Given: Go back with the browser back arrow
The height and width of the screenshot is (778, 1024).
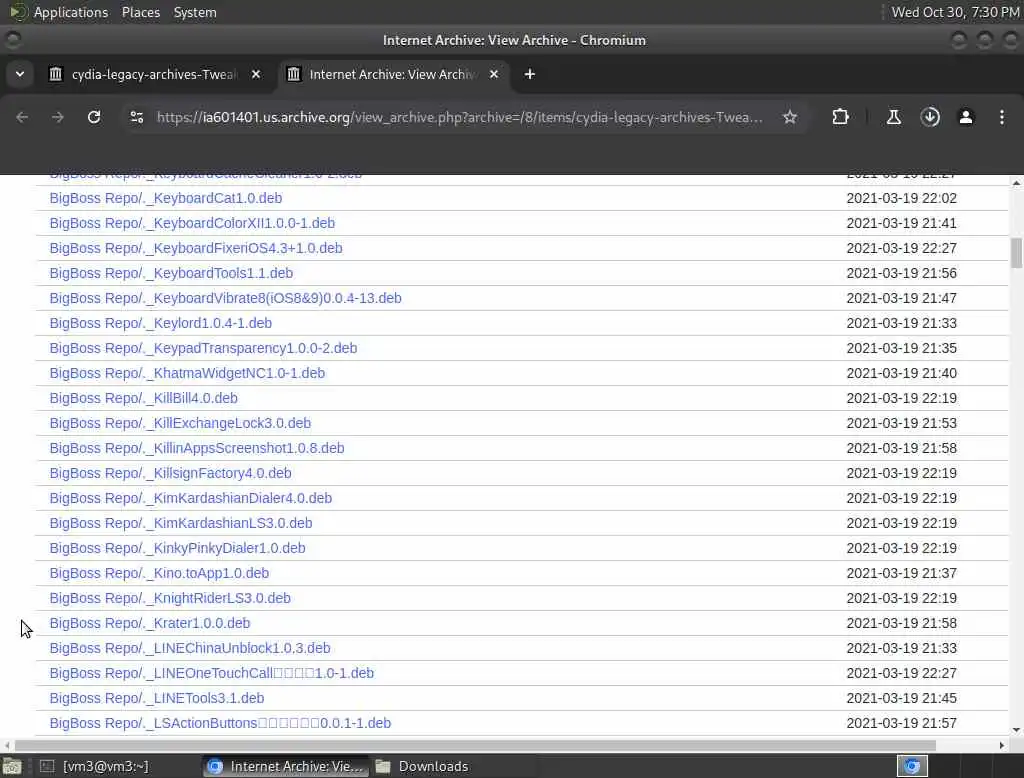Looking at the screenshot, I should 22,117.
